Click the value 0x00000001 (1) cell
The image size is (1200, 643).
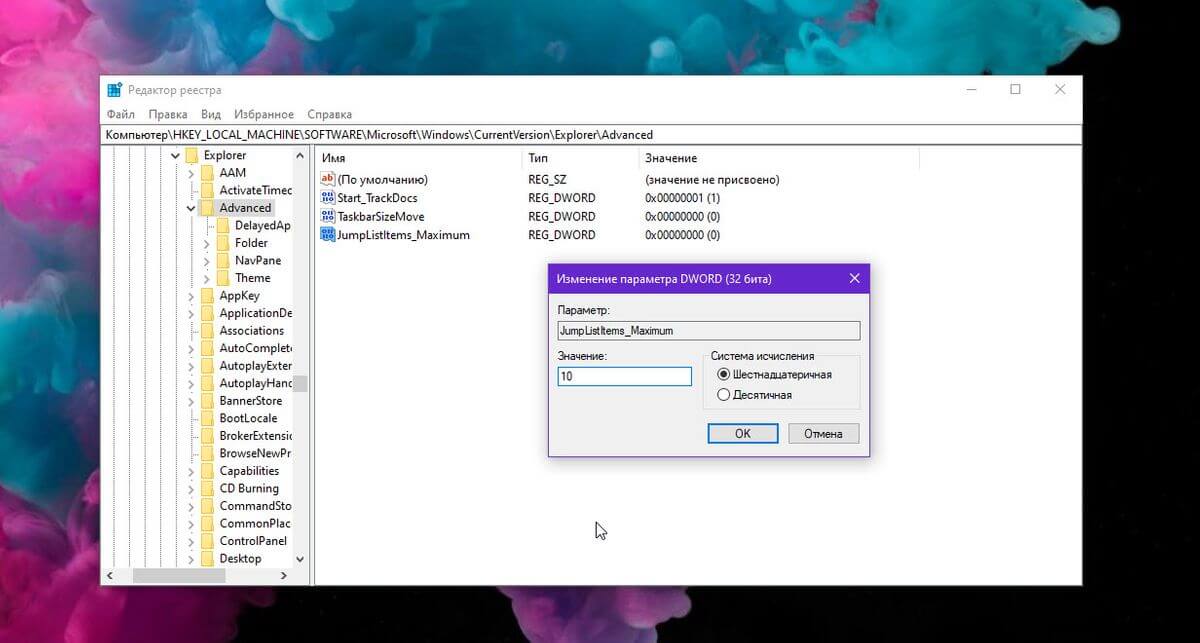point(682,198)
